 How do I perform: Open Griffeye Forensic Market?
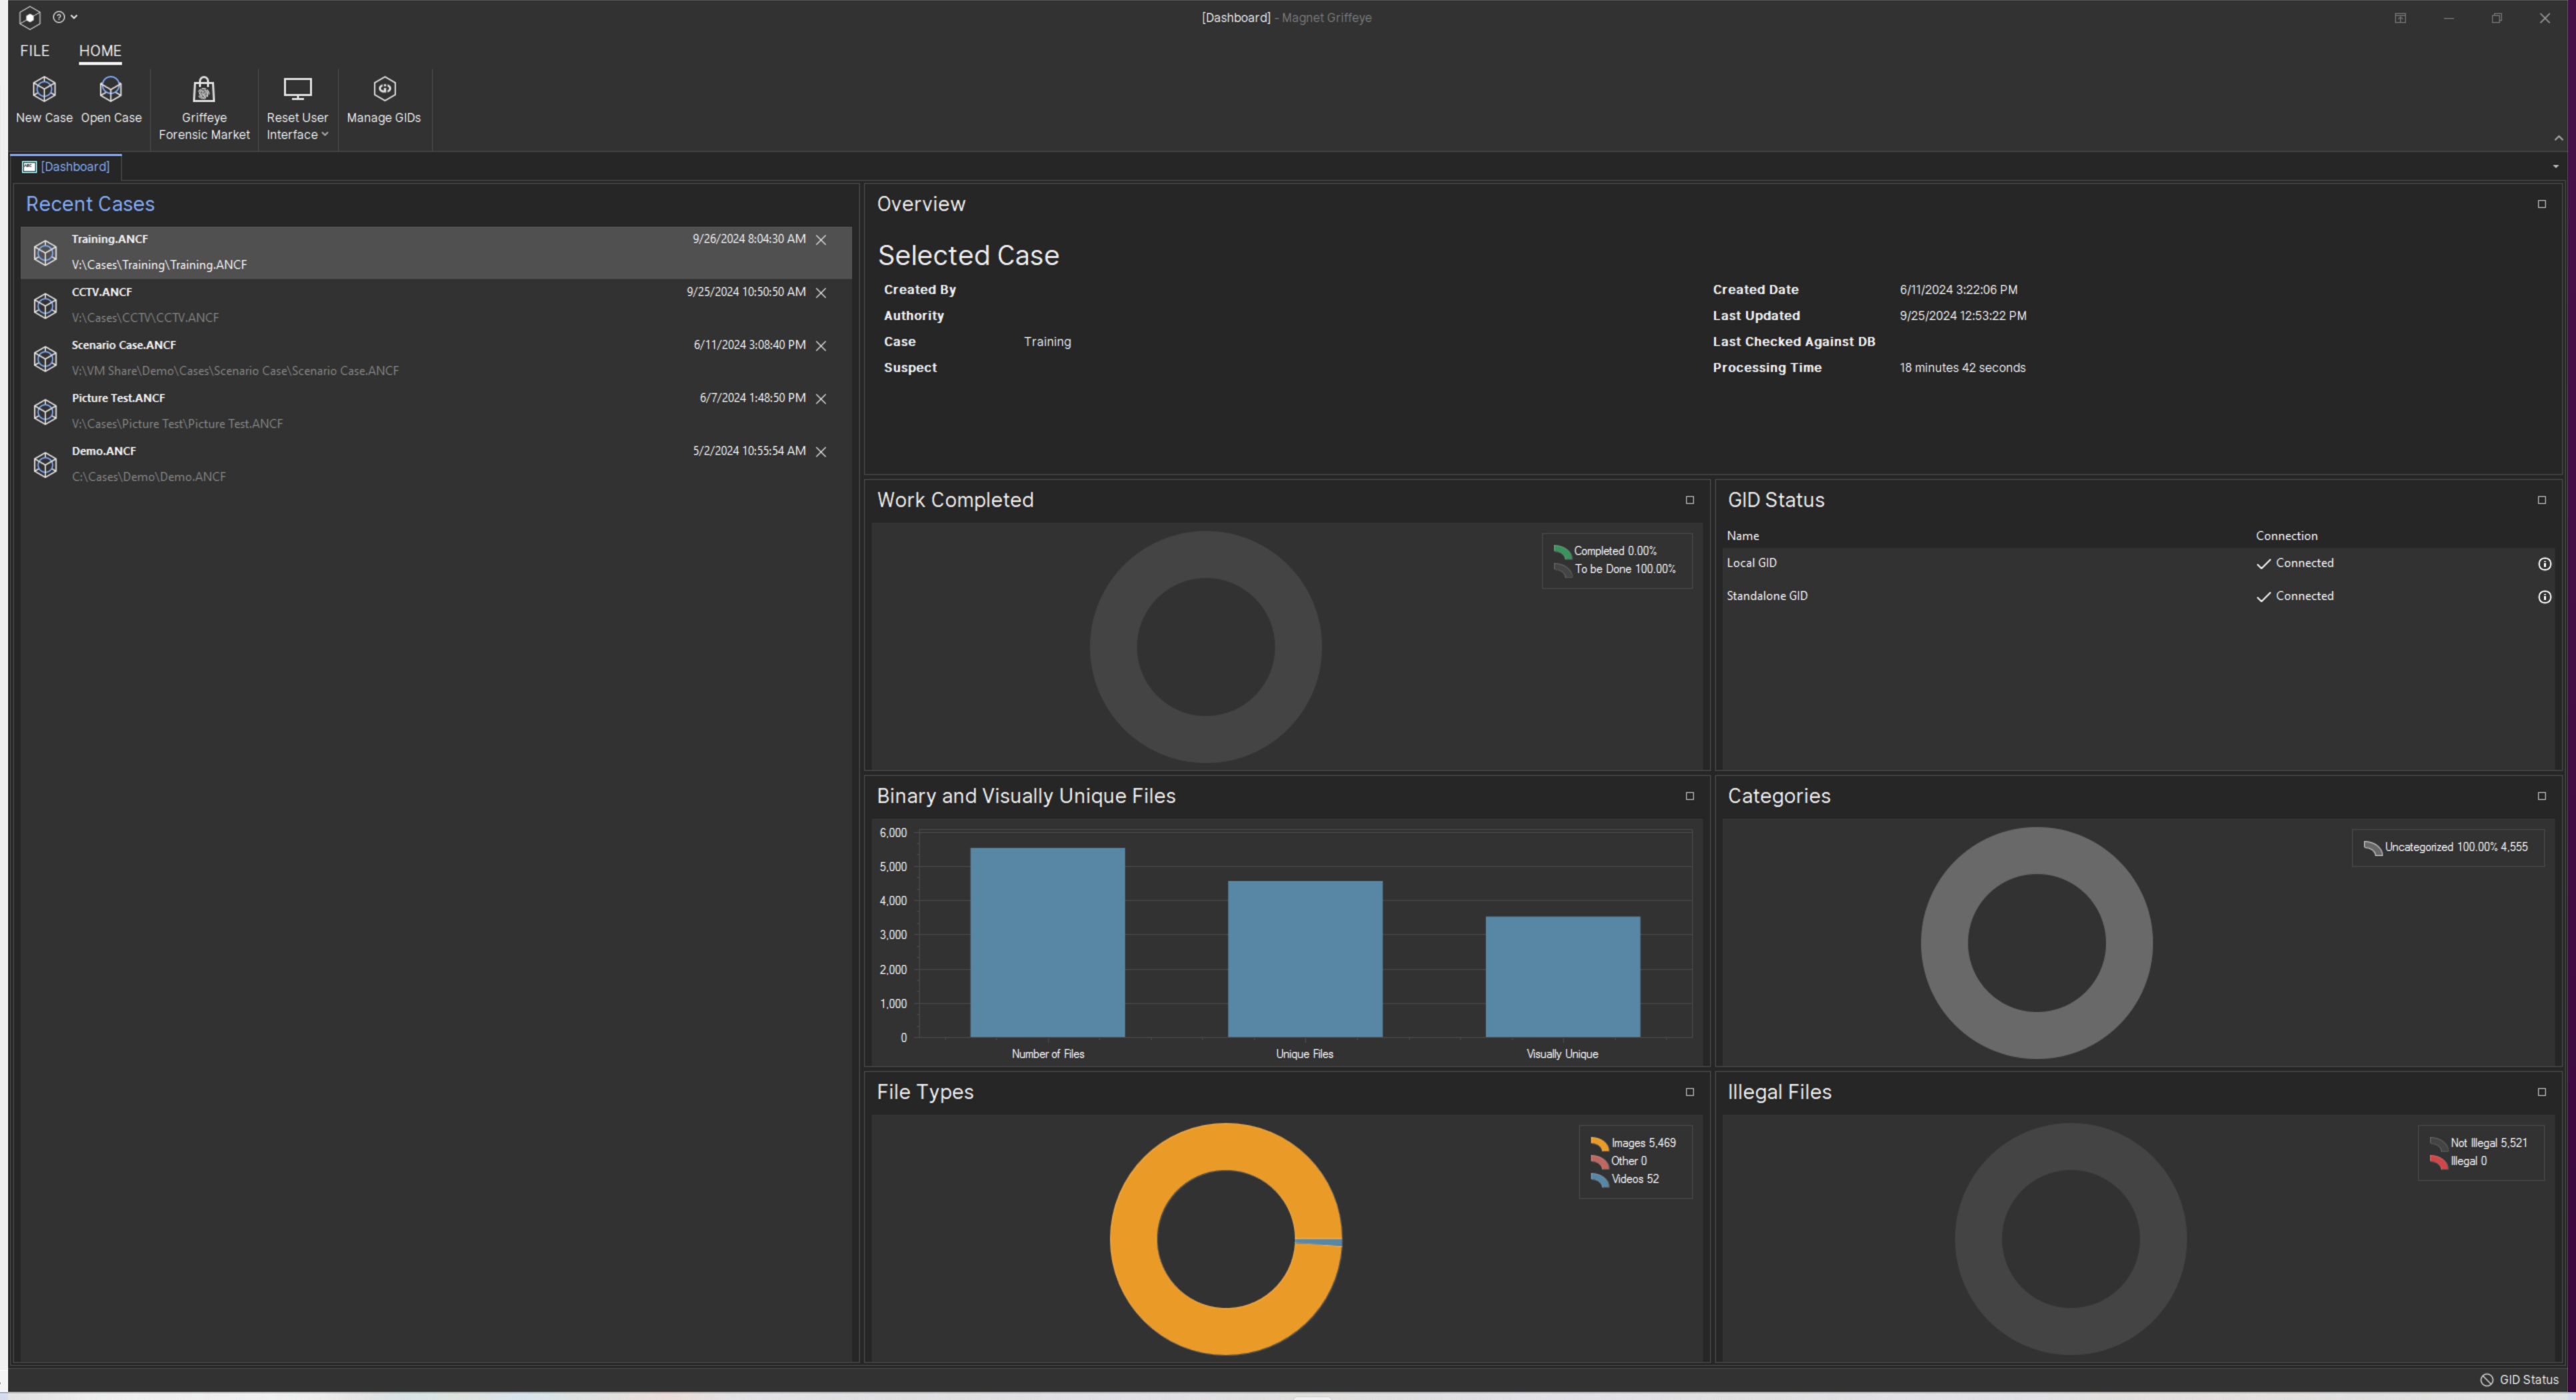204,90
